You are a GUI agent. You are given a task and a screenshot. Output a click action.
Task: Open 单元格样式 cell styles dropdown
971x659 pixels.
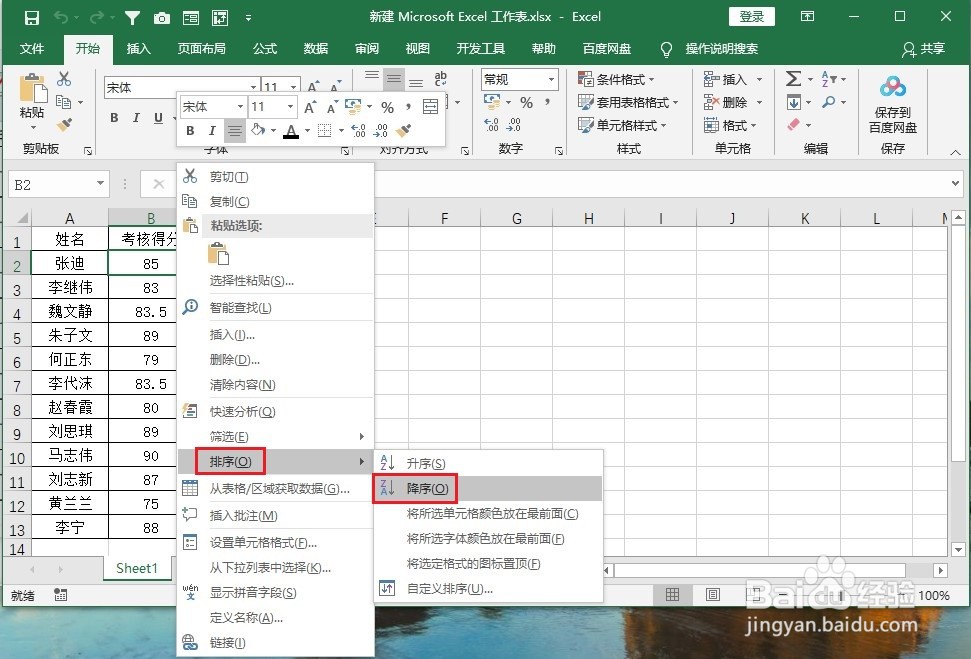[622, 125]
